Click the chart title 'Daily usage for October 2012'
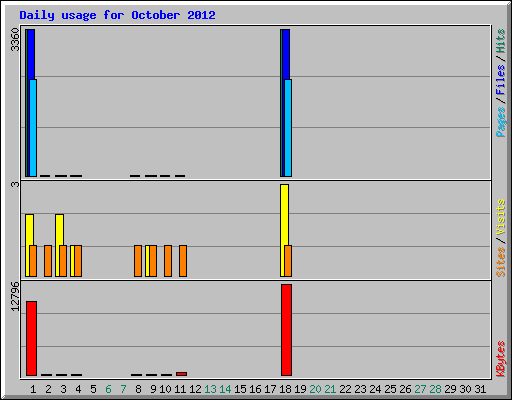 [117, 15]
